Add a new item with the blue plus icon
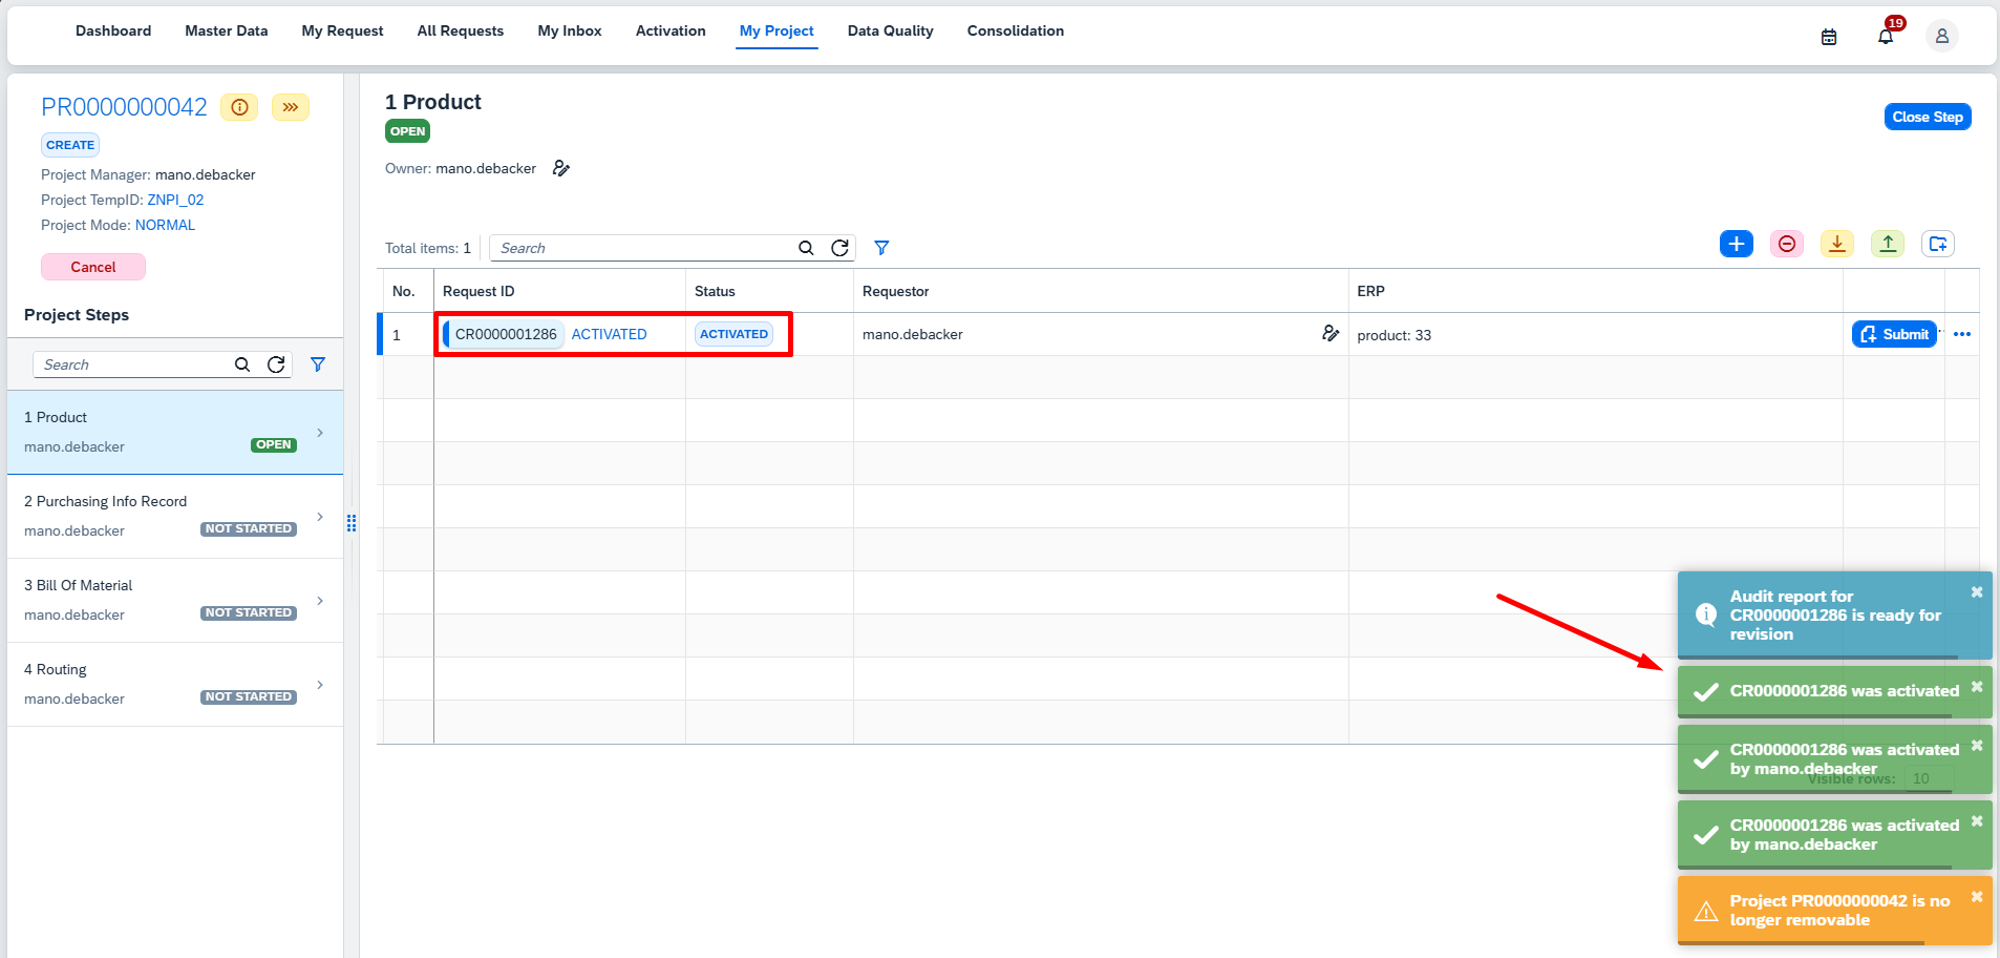 (x=1736, y=244)
